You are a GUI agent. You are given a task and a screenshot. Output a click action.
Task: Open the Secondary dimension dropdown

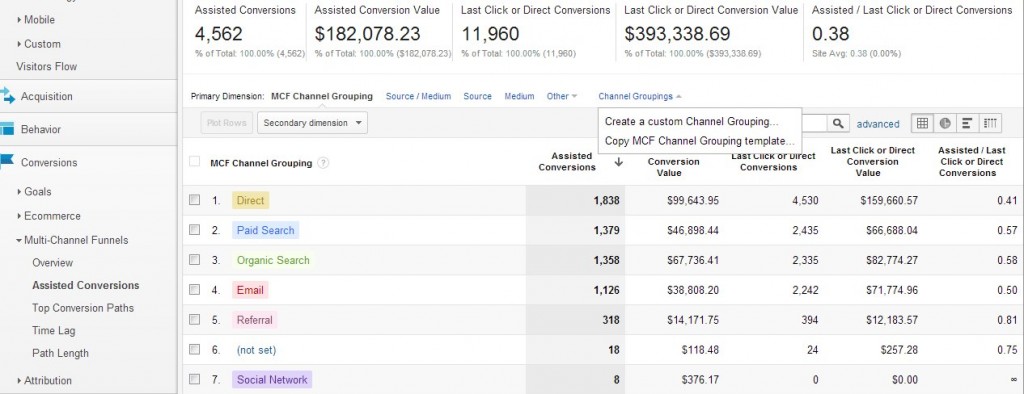point(312,123)
